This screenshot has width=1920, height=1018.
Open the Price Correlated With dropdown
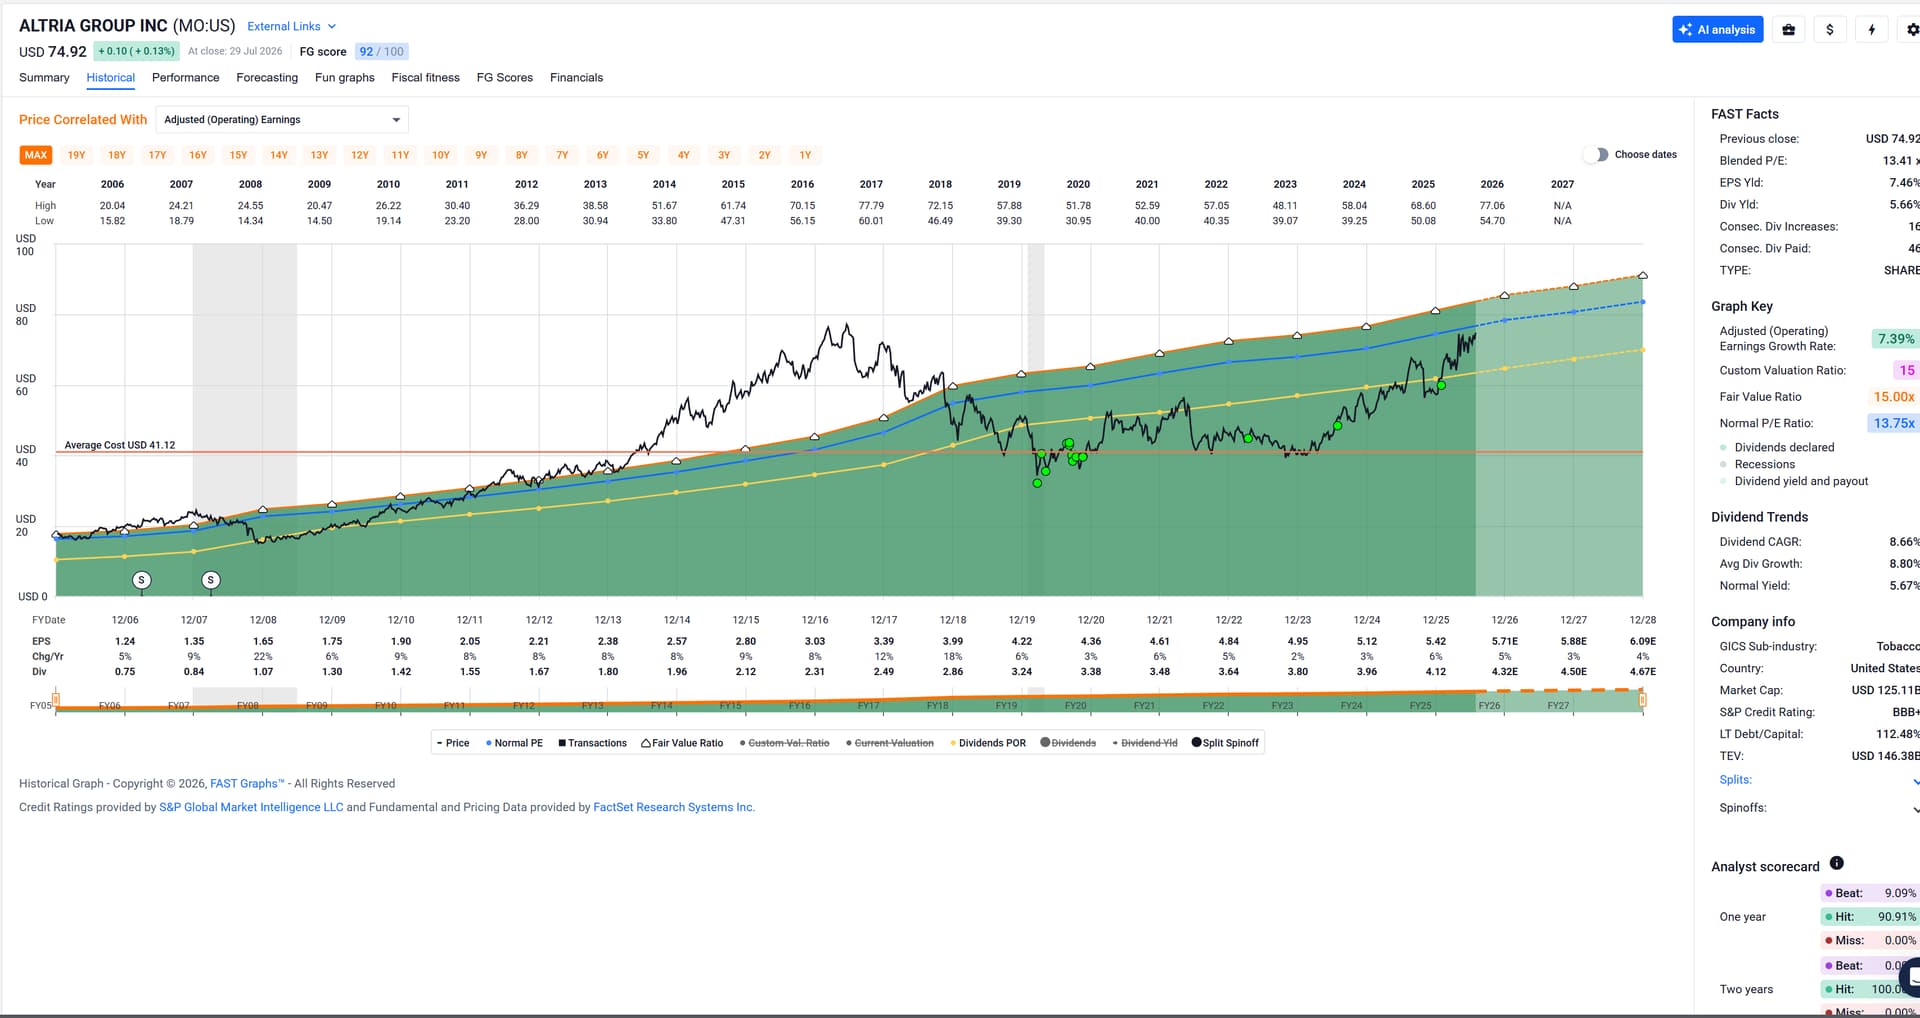click(282, 120)
